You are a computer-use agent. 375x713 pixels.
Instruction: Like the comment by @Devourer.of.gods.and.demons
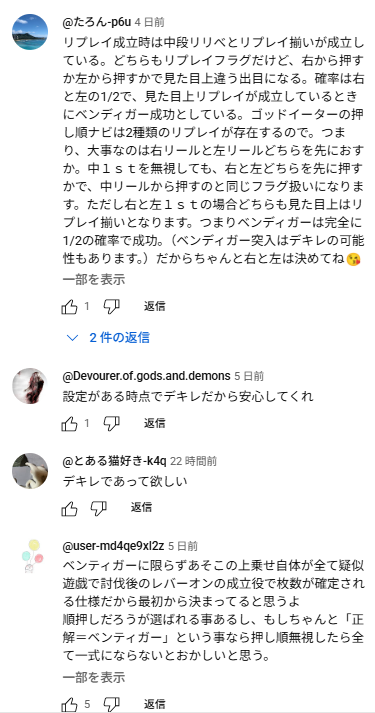click(69, 424)
